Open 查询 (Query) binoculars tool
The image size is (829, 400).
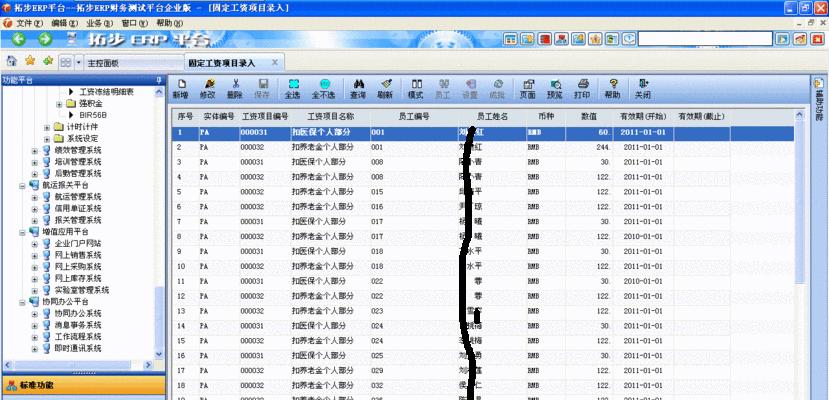(x=358, y=89)
